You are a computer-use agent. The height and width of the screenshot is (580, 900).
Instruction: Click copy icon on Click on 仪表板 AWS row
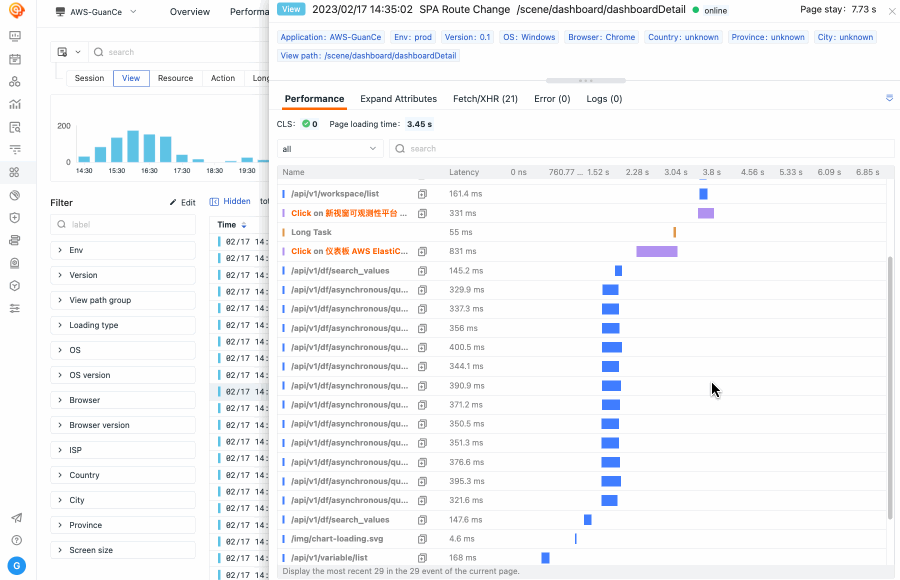tap(422, 252)
